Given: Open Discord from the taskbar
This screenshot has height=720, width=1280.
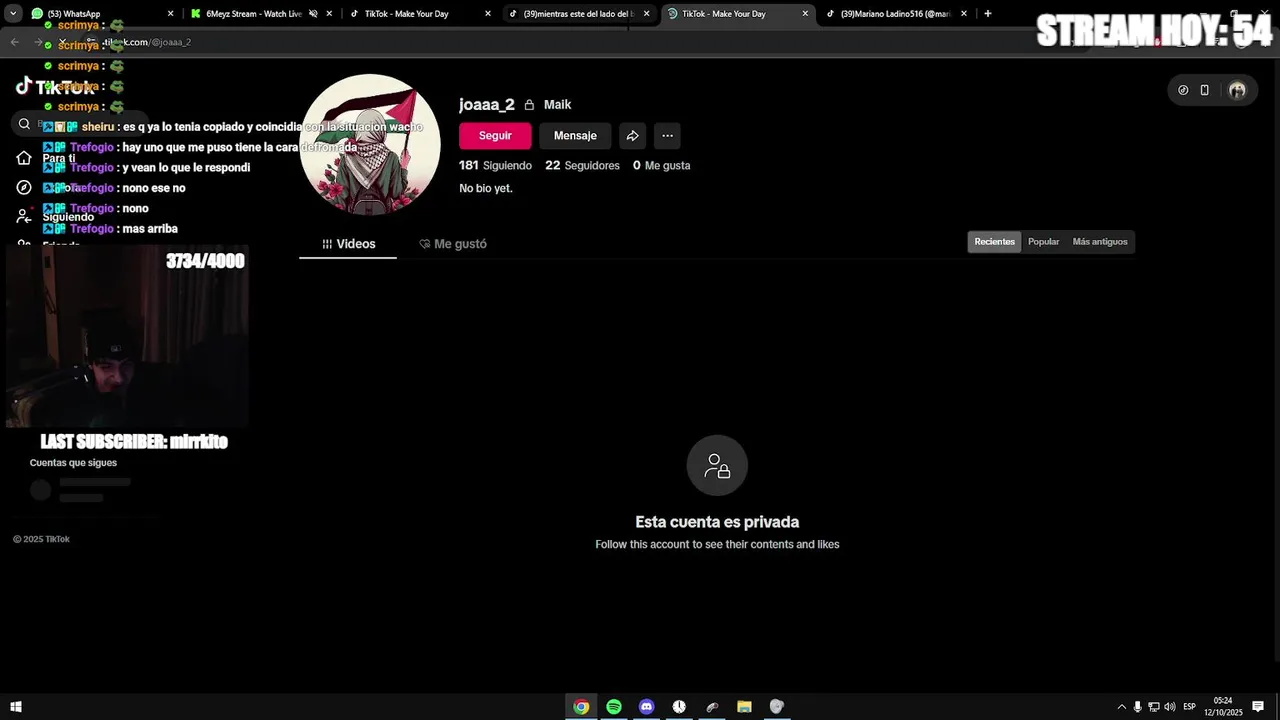Looking at the screenshot, I should click(x=646, y=707).
